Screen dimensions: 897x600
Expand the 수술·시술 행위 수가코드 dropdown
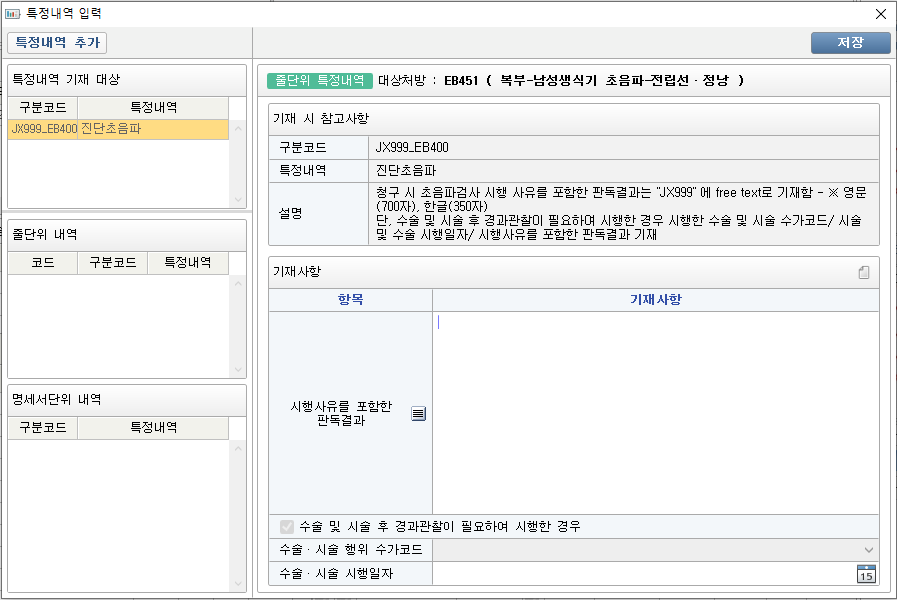pyautogui.click(x=867, y=550)
